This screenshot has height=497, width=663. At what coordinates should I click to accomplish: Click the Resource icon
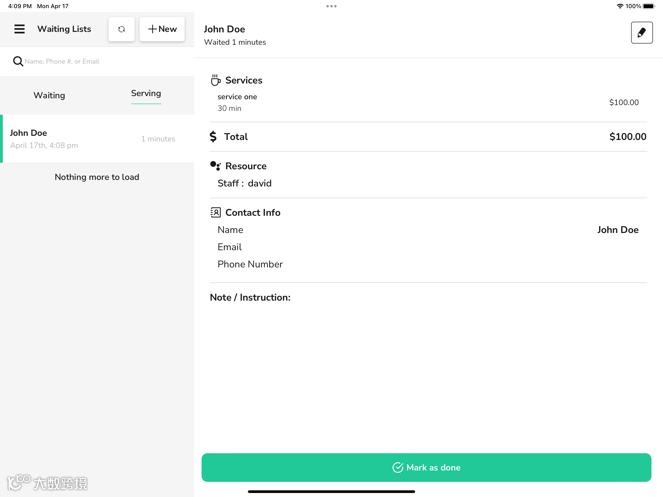[216, 166]
